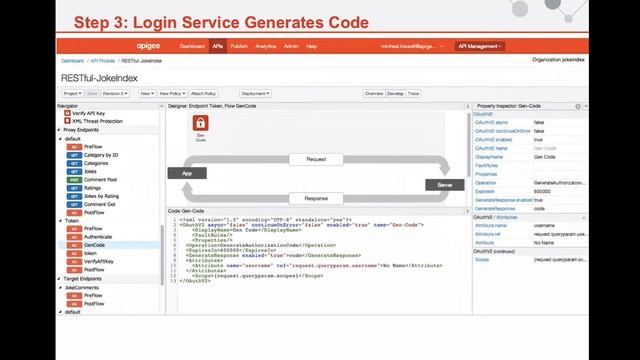The height and width of the screenshot is (360, 640).
Task: Click the GET badge beside Categories
Action: pos(74,163)
